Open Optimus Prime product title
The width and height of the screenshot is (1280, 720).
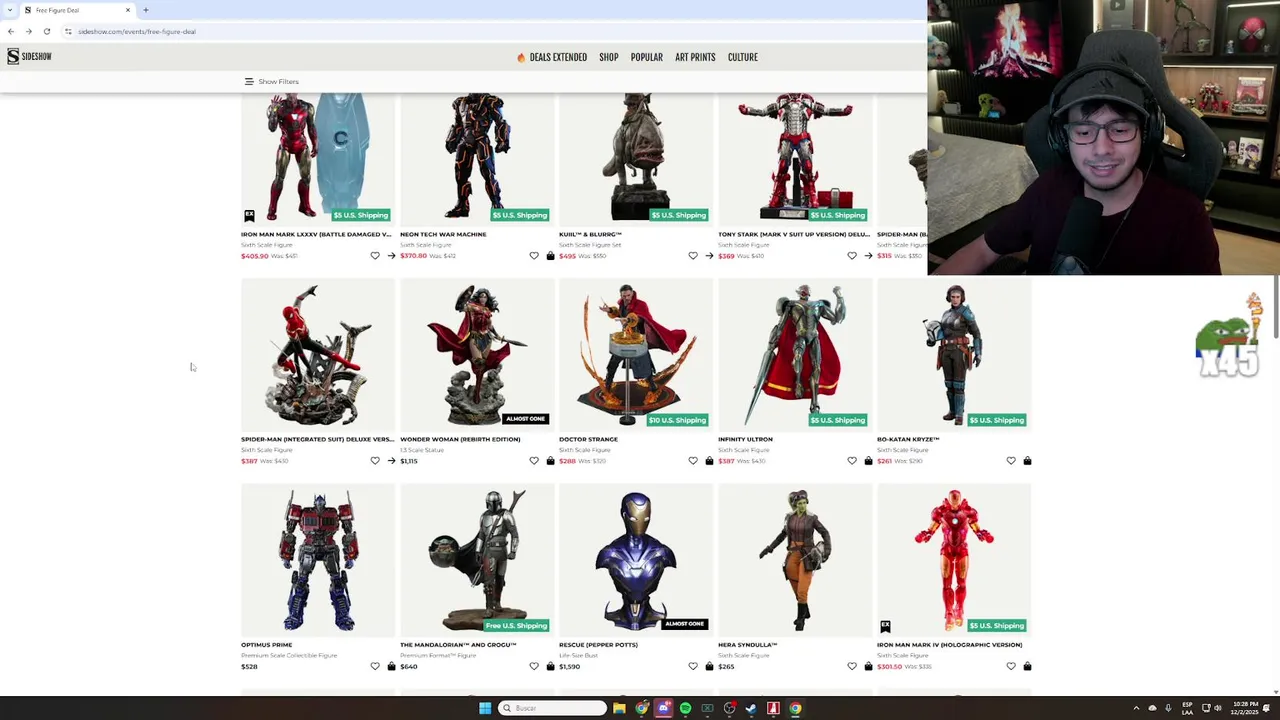click(266, 645)
